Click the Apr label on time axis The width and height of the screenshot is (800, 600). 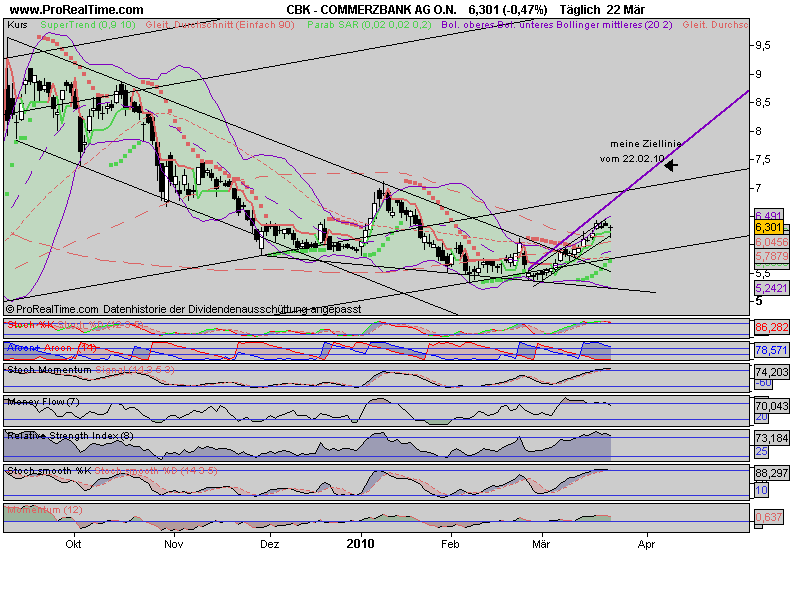[x=646, y=544]
